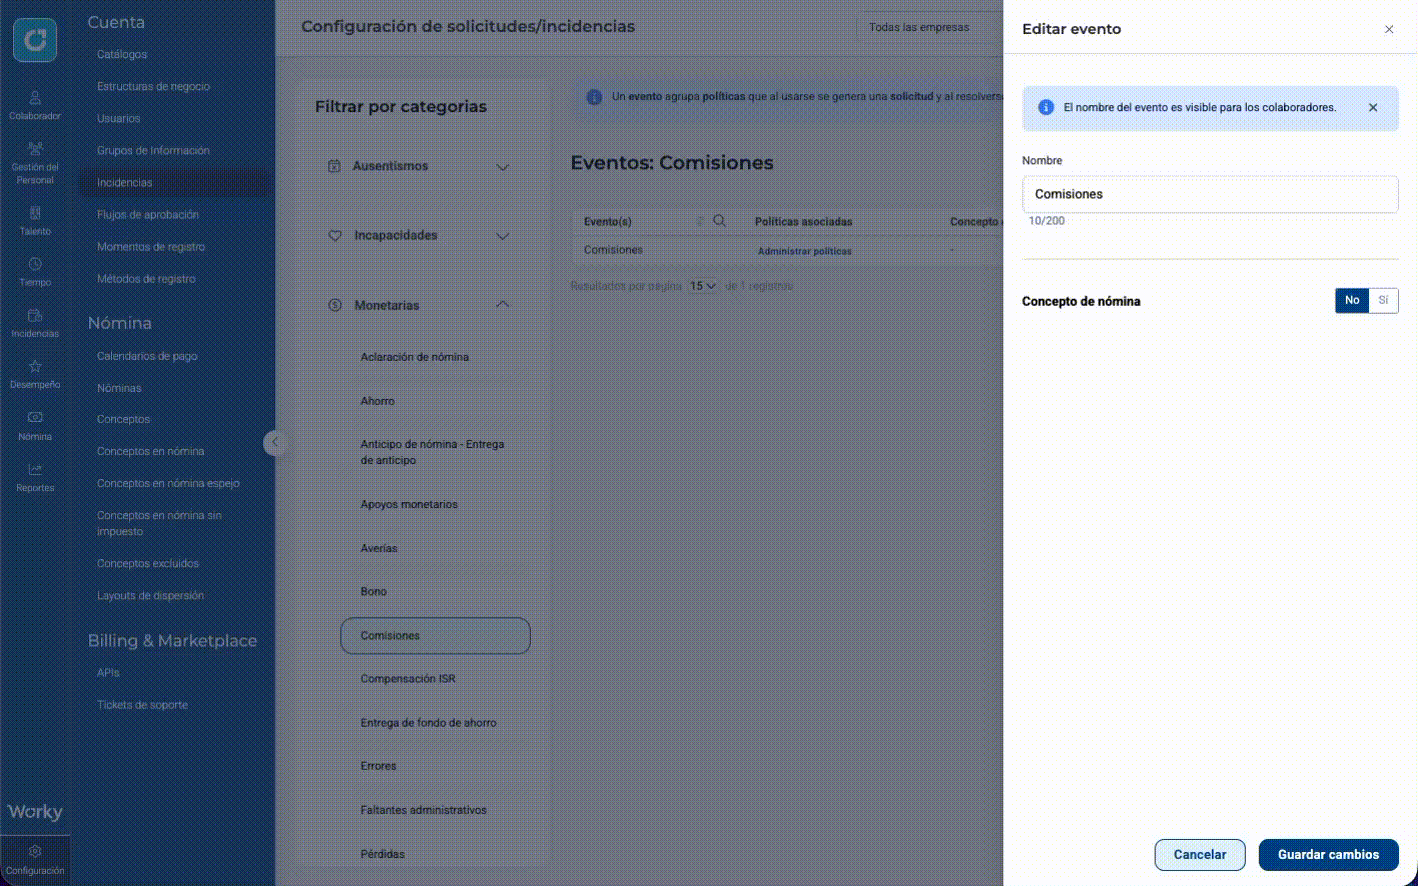Open Nómina icon in left rail
Image resolution: width=1418 pixels, height=886 pixels.
point(35,426)
